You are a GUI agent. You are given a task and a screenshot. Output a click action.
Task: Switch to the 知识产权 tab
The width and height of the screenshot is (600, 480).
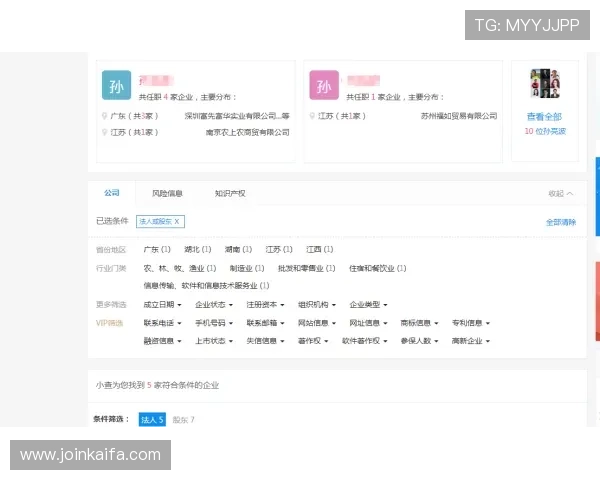click(x=230, y=193)
